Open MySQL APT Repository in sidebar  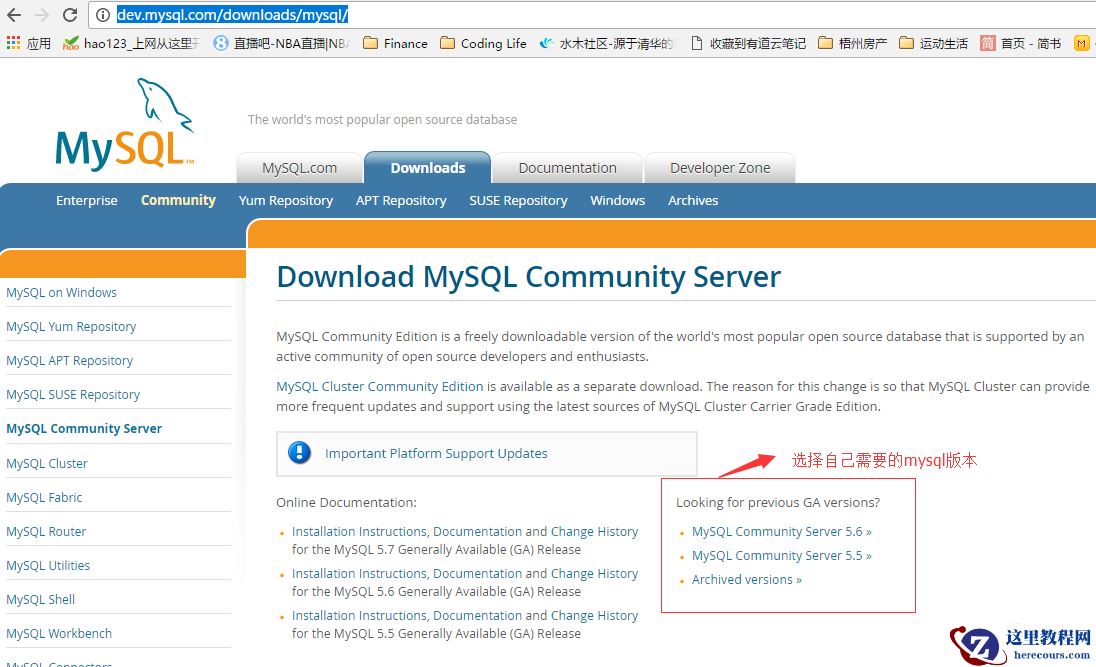[69, 361]
